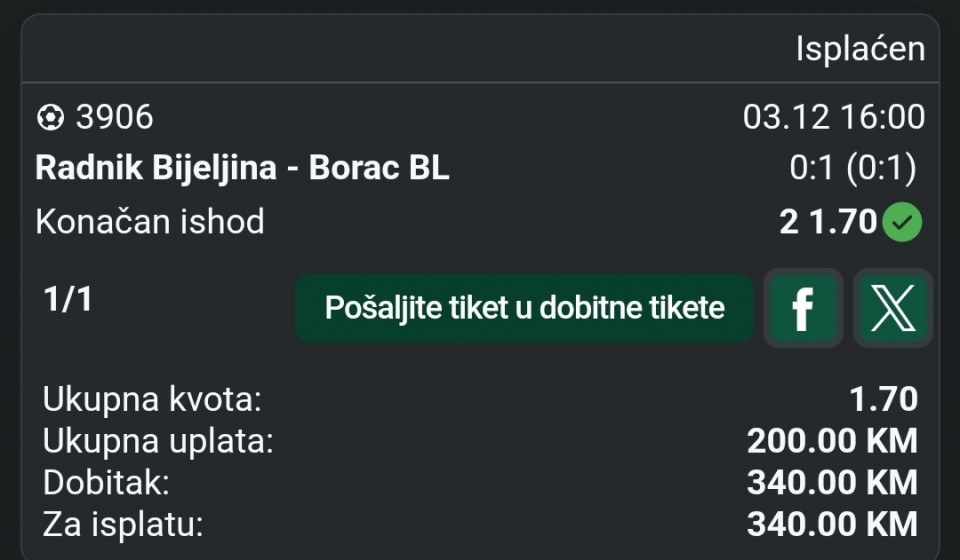Select the match code 3906
Screen dimensions: 960x560
click(x=114, y=118)
